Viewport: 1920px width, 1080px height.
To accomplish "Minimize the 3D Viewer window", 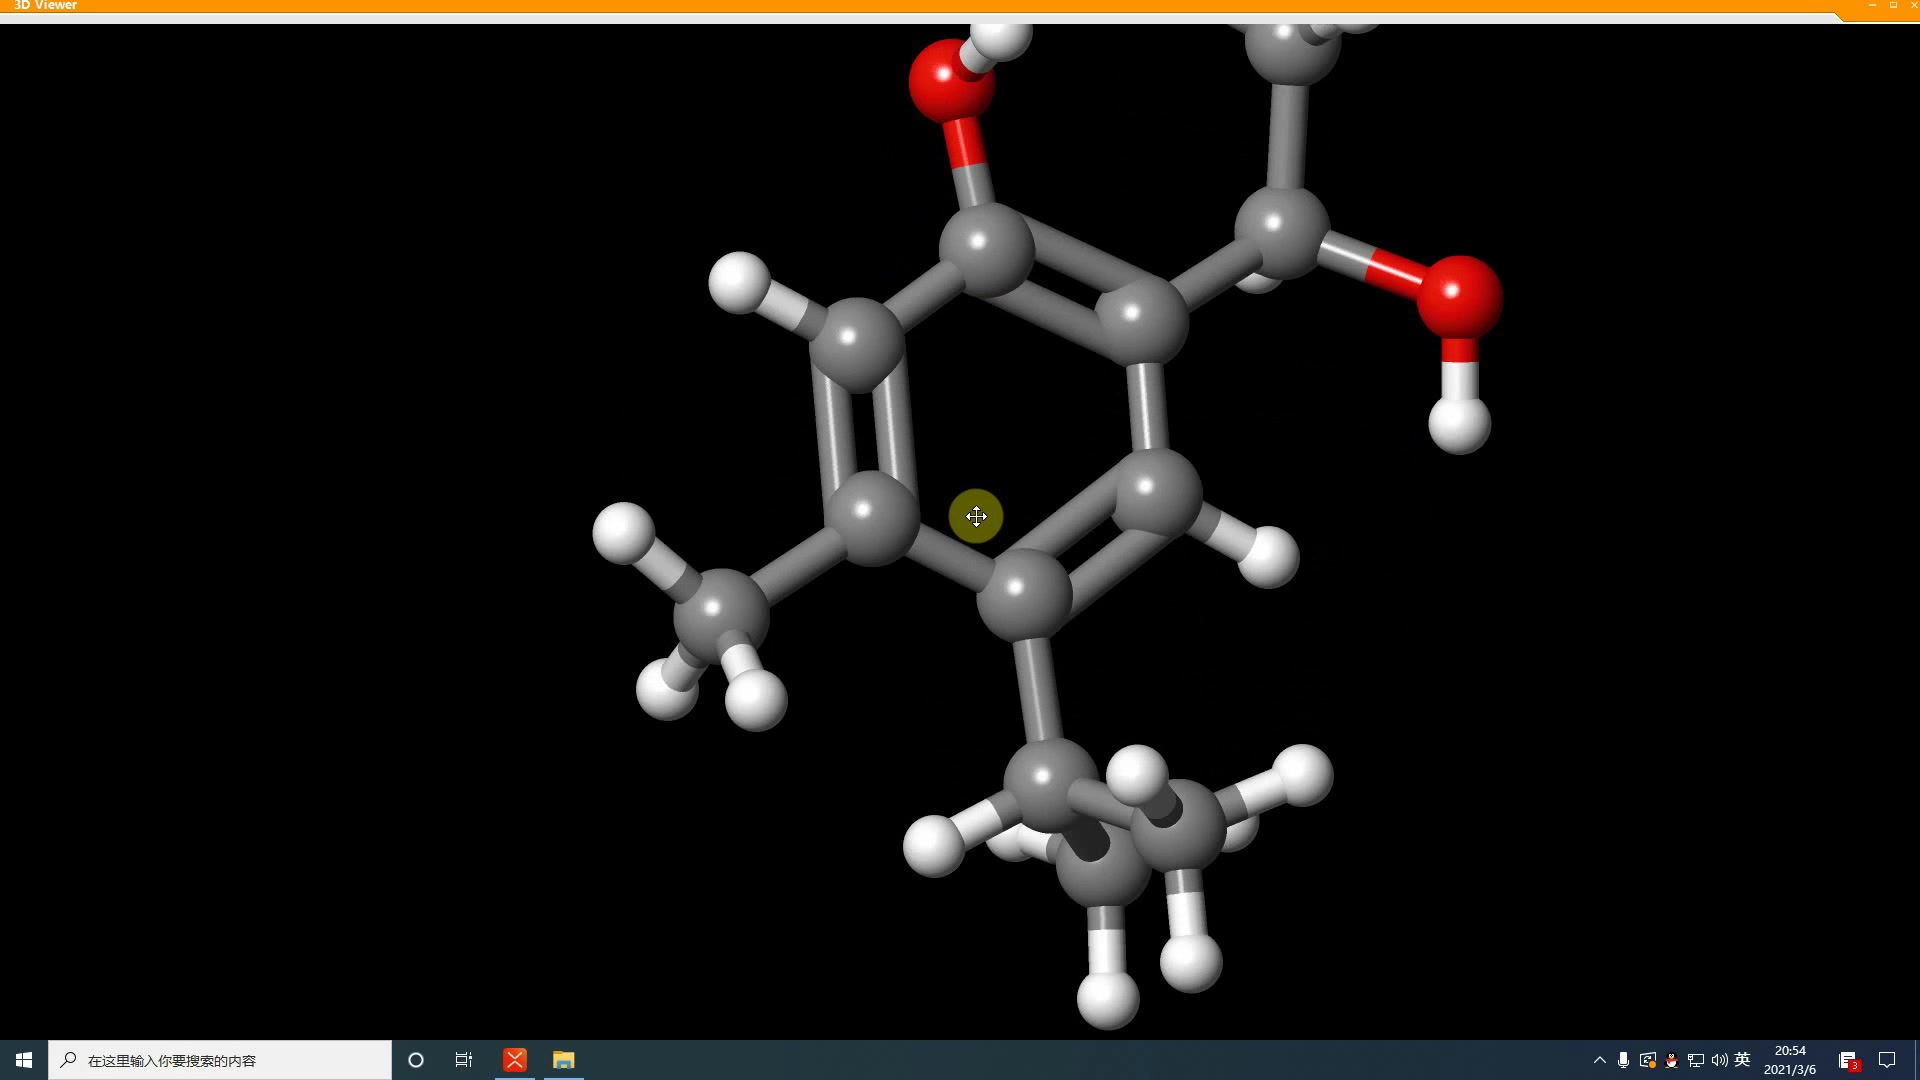I will 1872,5.
